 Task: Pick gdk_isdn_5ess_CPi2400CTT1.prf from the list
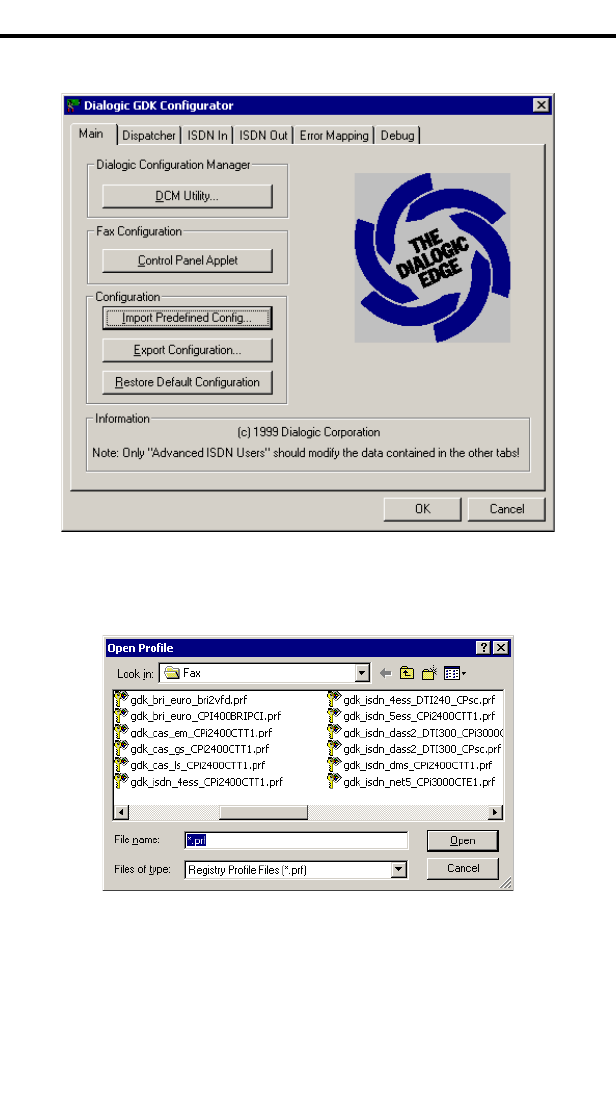(x=419, y=717)
